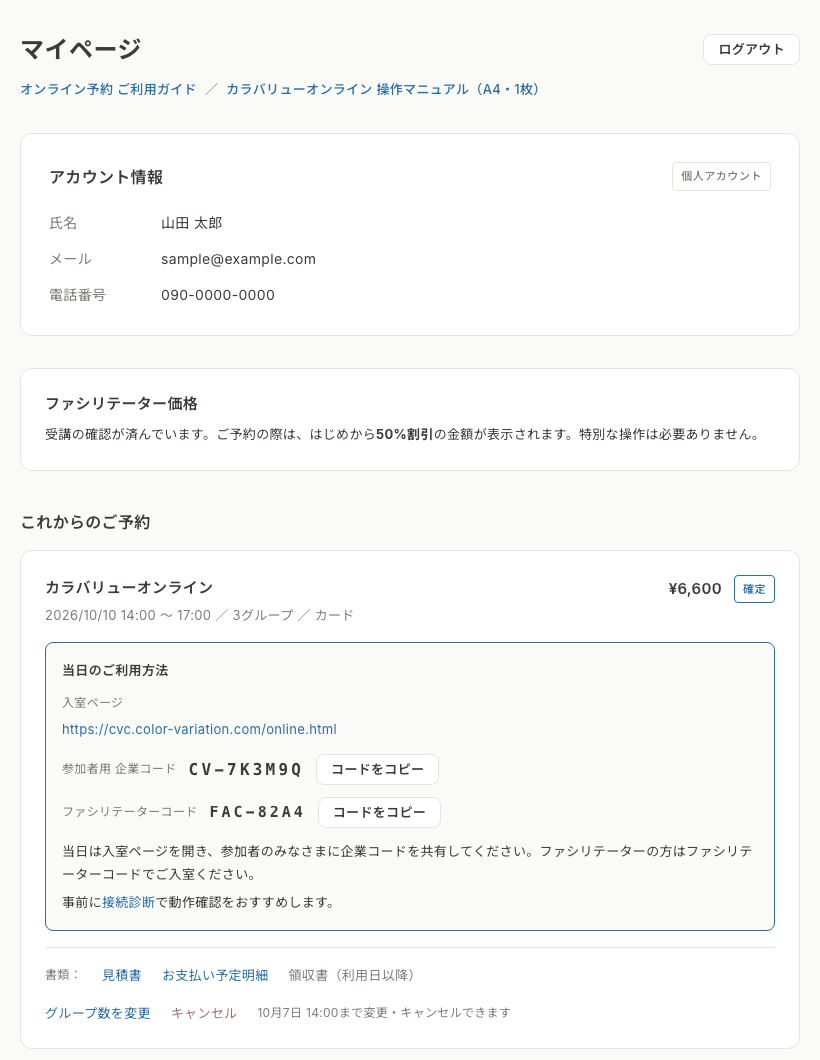The height and width of the screenshot is (1060, 820).
Task: Click the 当日のご利用方法 heading
Action: point(115,671)
